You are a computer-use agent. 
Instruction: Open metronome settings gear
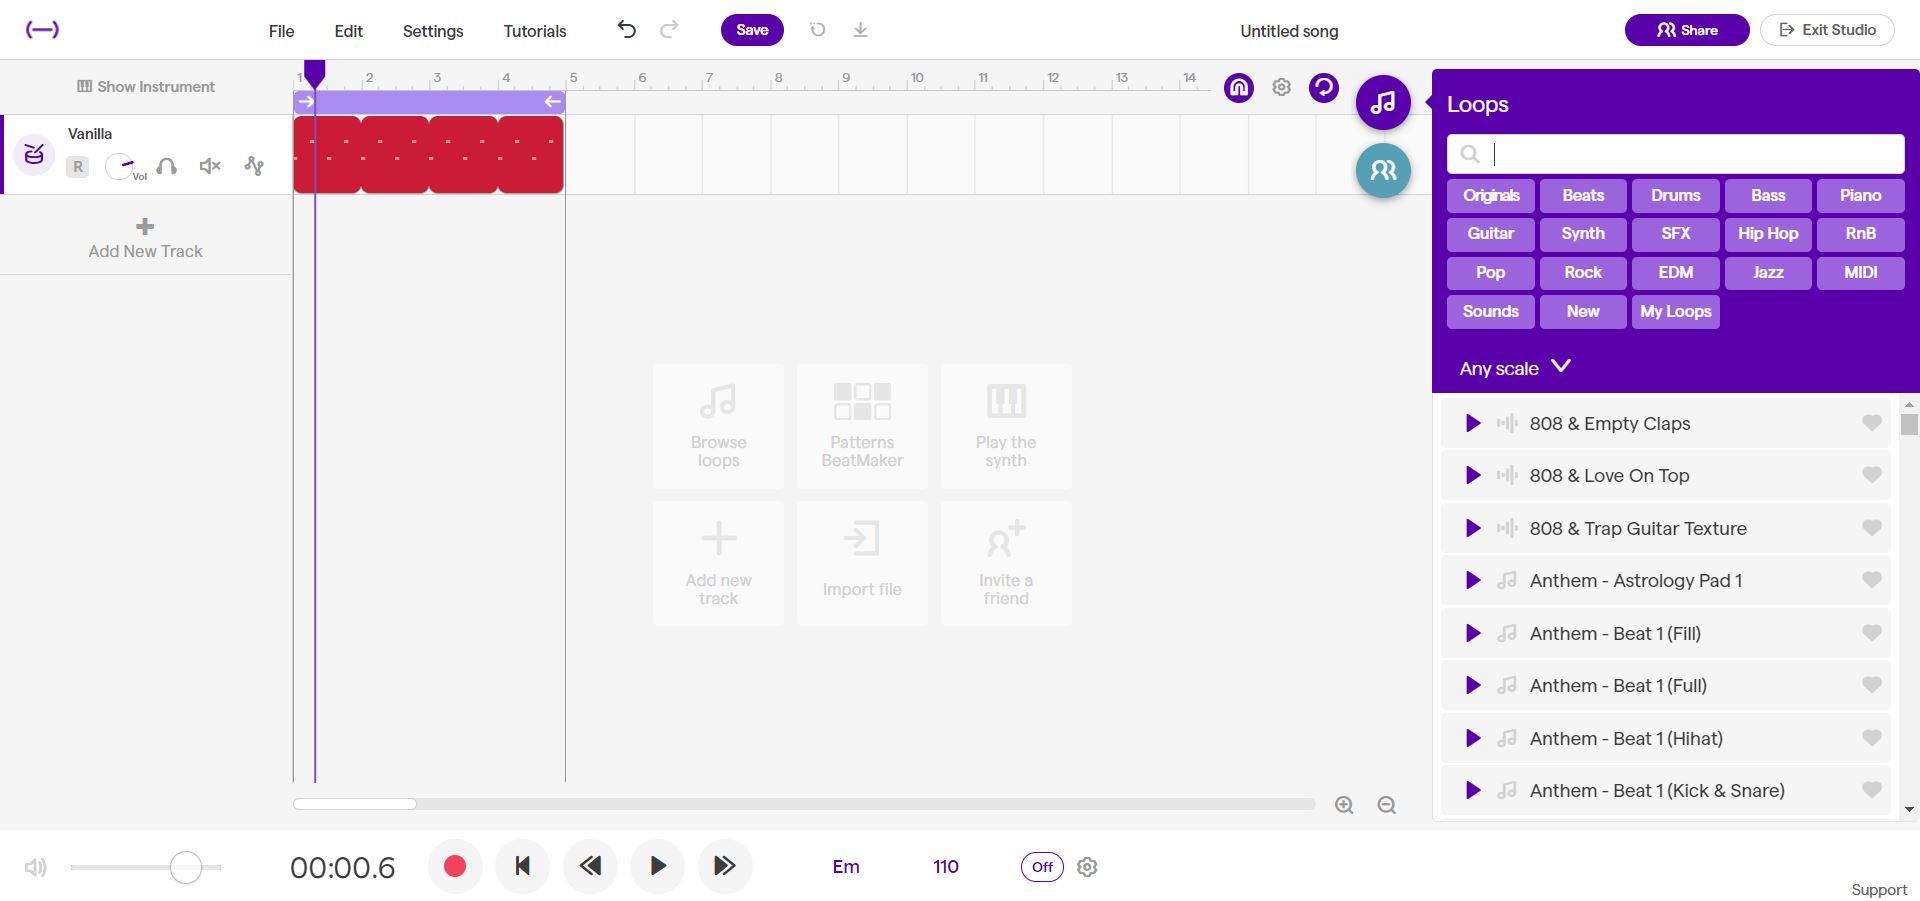pyautogui.click(x=1087, y=867)
